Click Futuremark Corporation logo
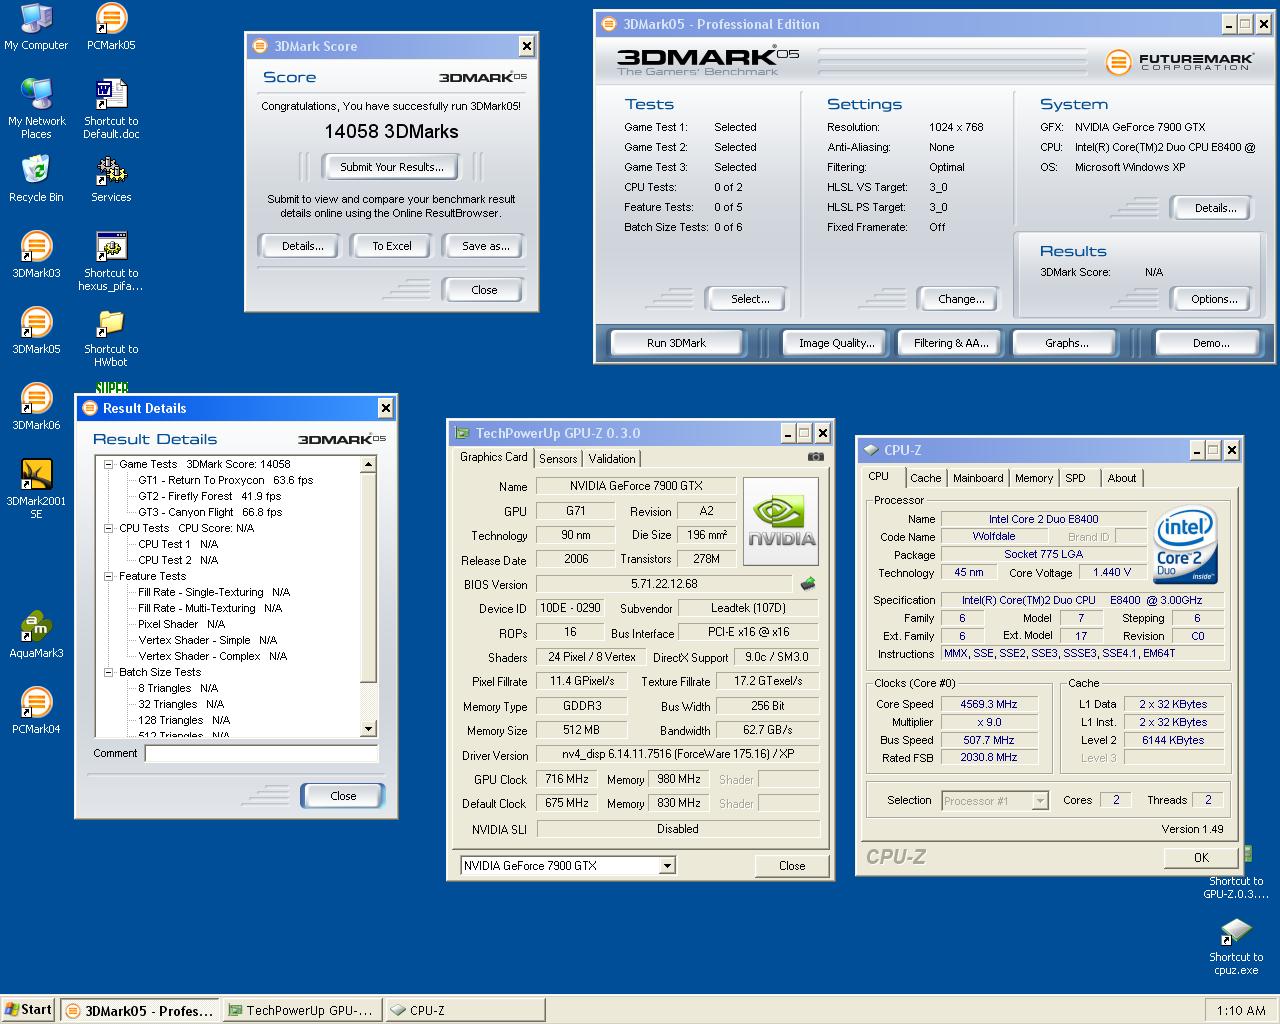The height and width of the screenshot is (1024, 1280). (1179, 62)
